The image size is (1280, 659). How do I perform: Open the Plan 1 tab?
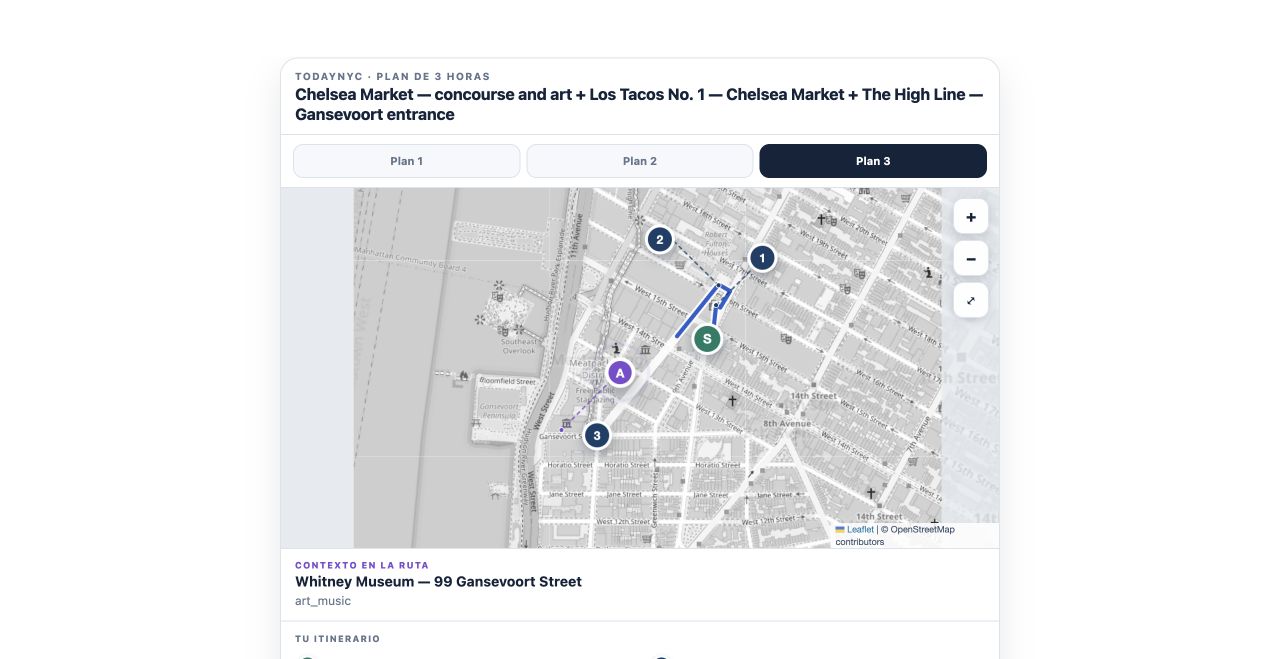tap(406, 161)
